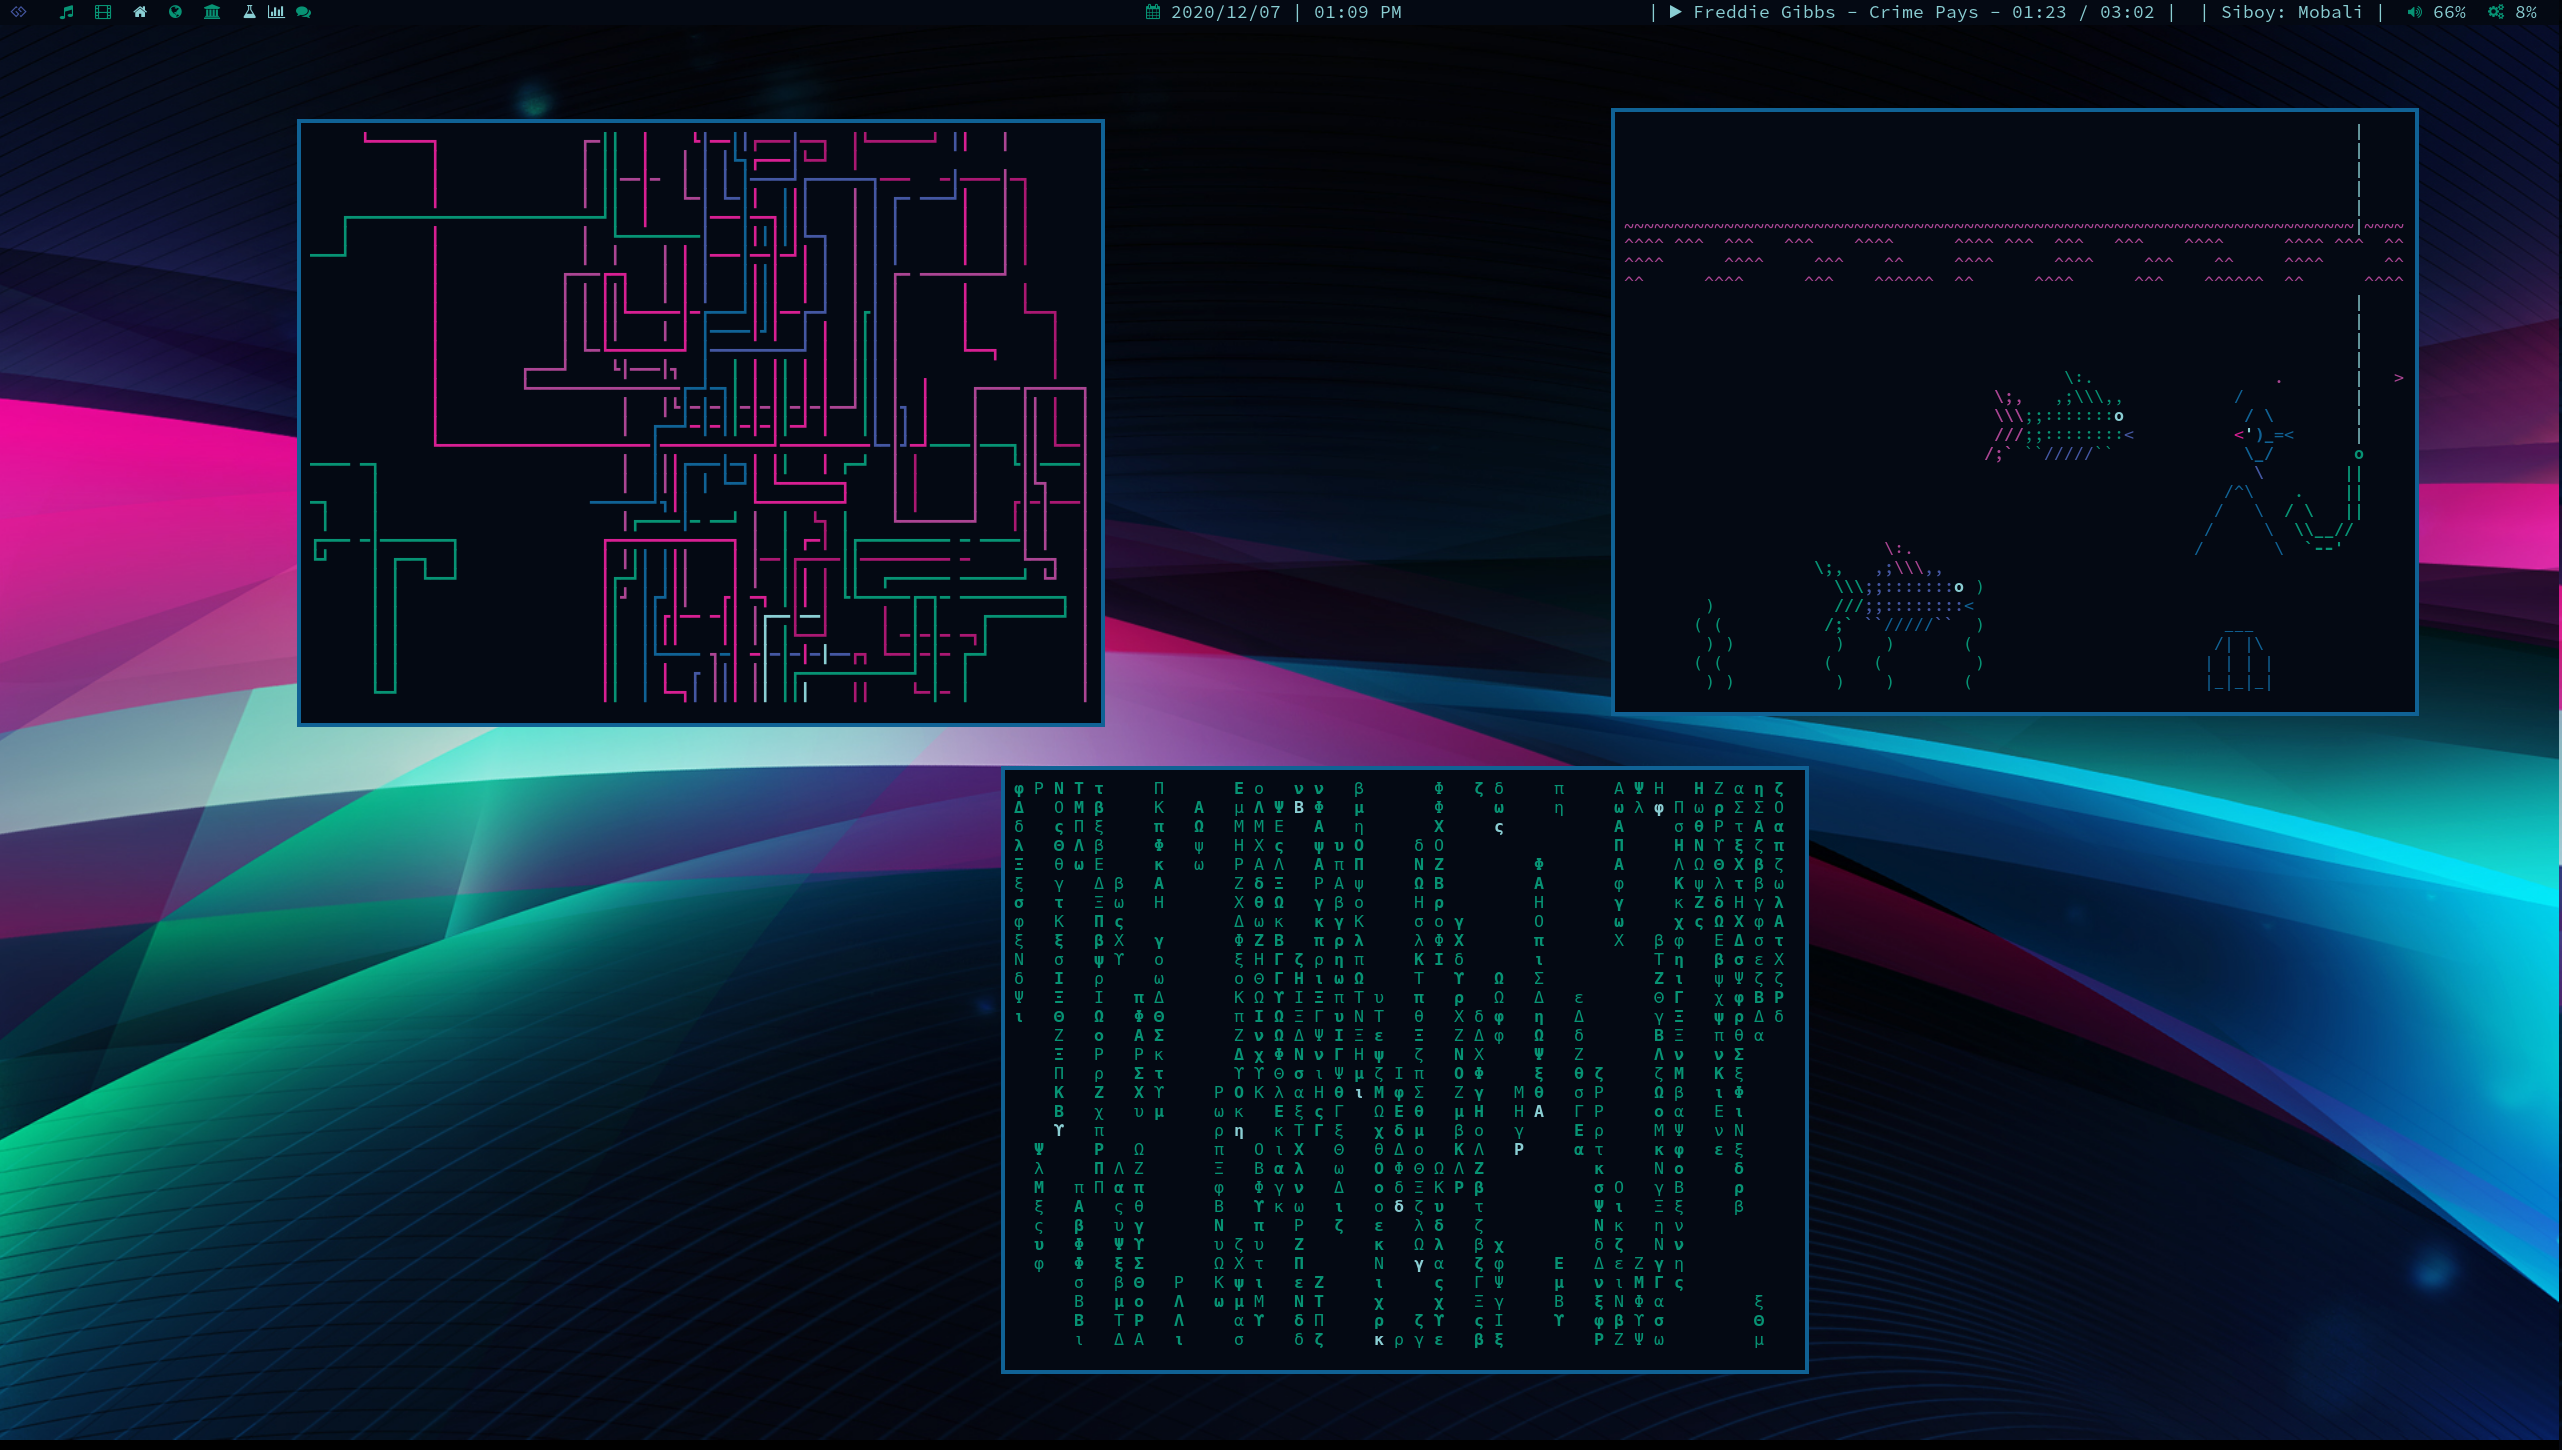Click the 66% volume level
Viewport: 2562px width, 1450px height.
point(2449,12)
